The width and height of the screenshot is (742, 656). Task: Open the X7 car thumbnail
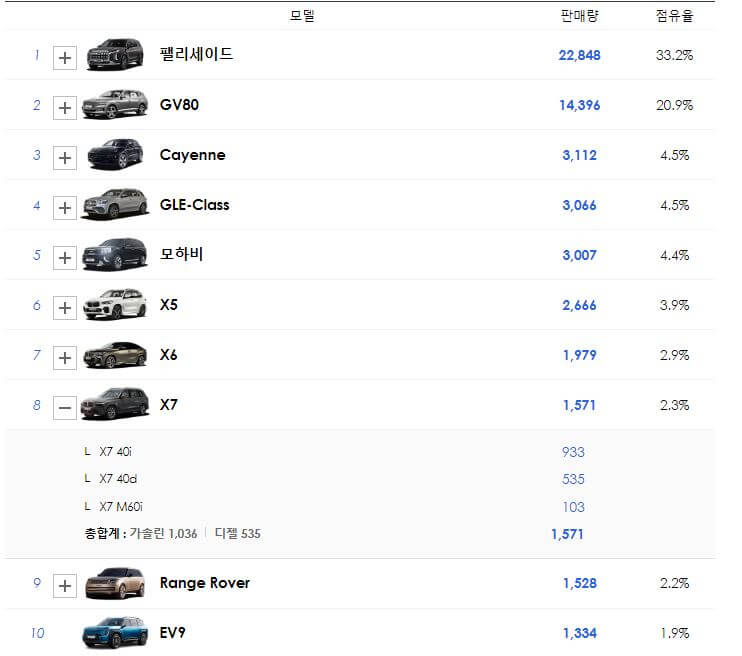pos(115,404)
